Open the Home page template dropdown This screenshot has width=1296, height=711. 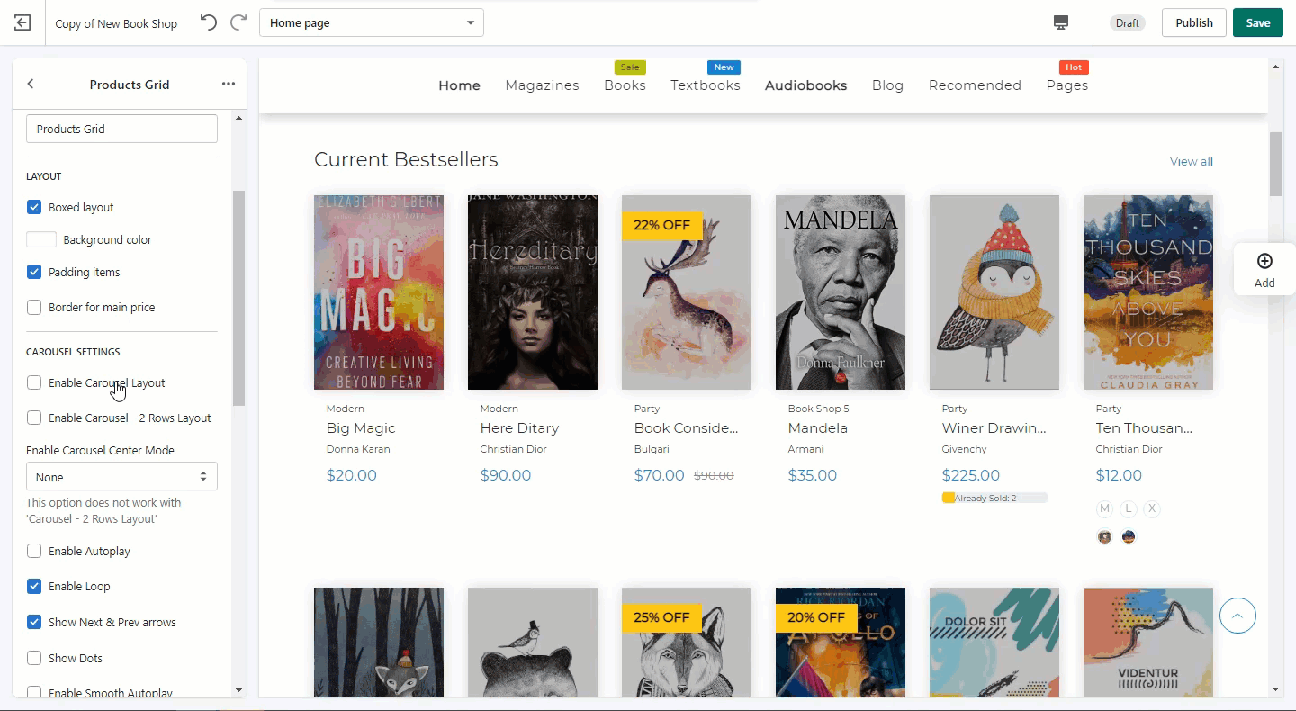(371, 23)
